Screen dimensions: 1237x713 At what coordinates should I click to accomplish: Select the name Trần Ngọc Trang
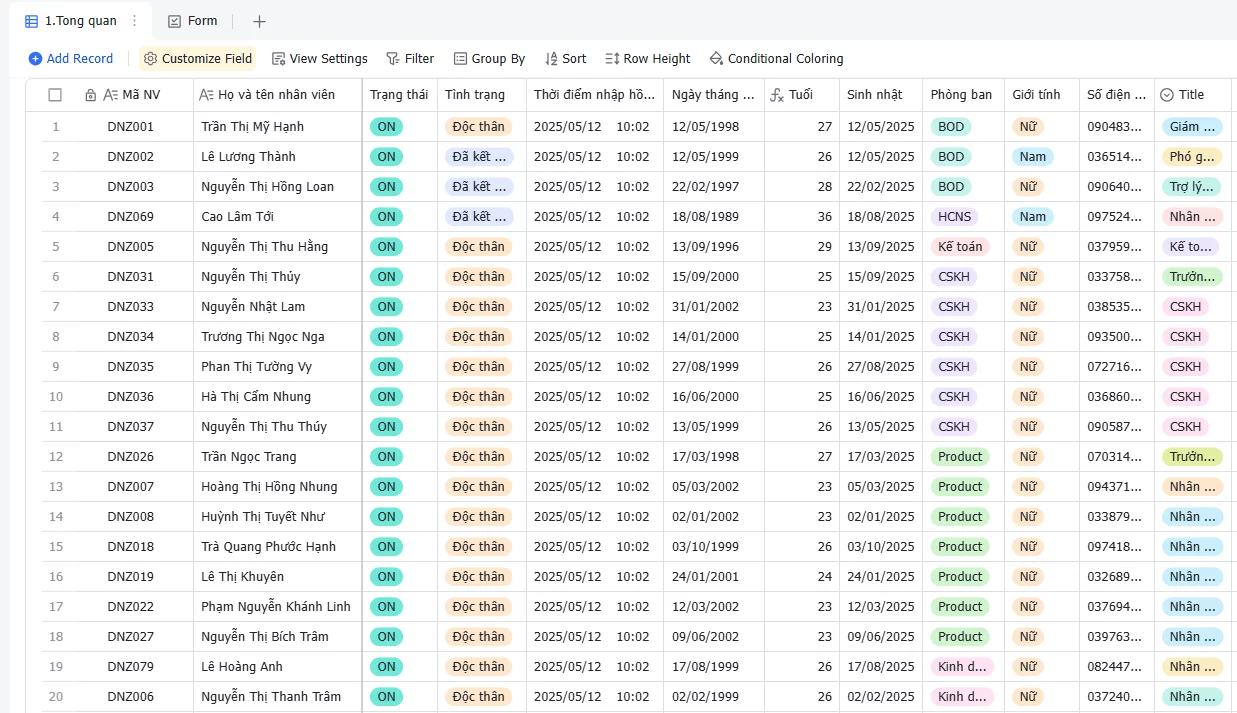249,457
